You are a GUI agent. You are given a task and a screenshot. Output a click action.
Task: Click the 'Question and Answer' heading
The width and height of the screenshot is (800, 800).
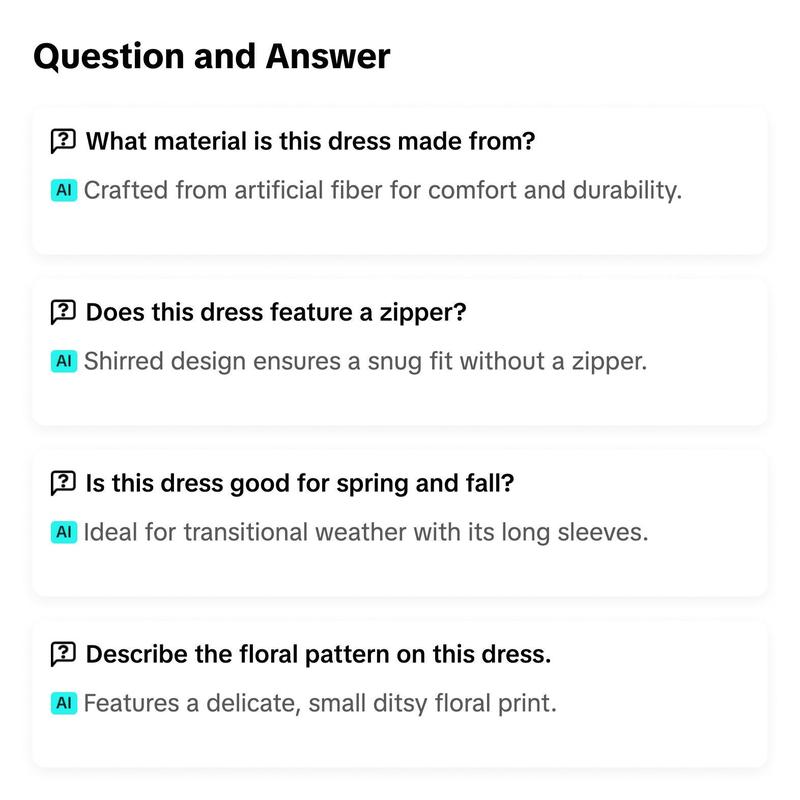pyautogui.click(x=212, y=56)
